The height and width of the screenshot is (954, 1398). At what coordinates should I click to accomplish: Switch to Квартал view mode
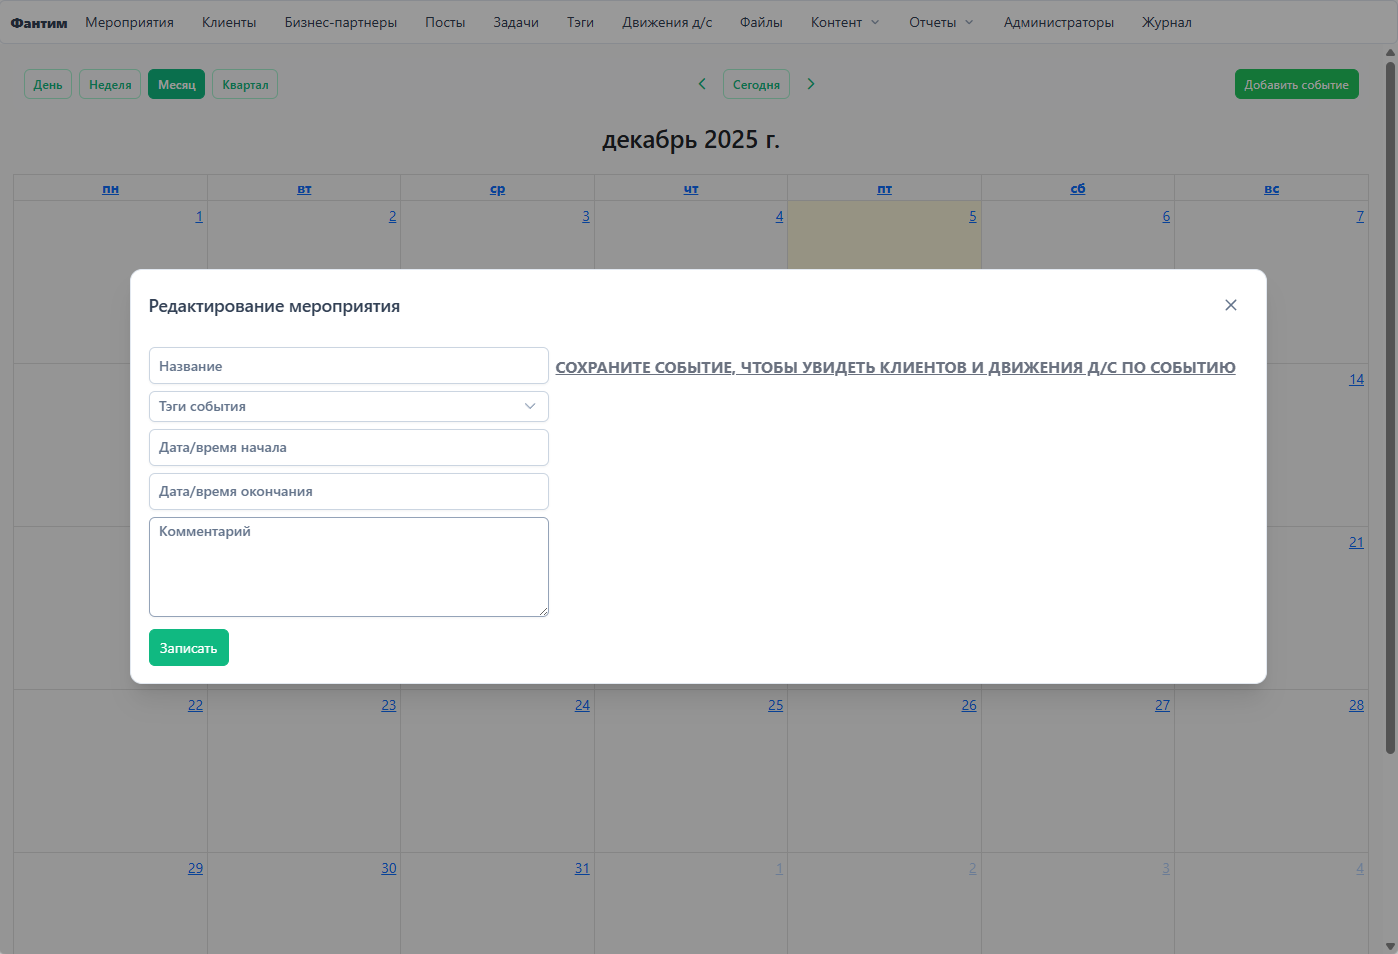pyautogui.click(x=244, y=84)
